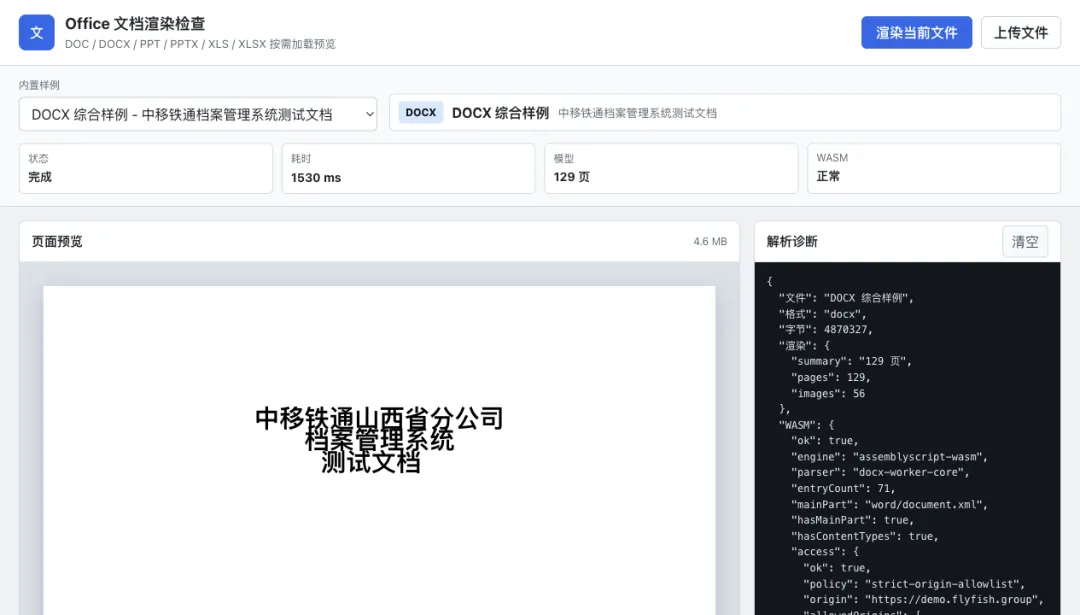Click the blue 文 app logo icon
This screenshot has height=615, width=1080.
[37, 32]
